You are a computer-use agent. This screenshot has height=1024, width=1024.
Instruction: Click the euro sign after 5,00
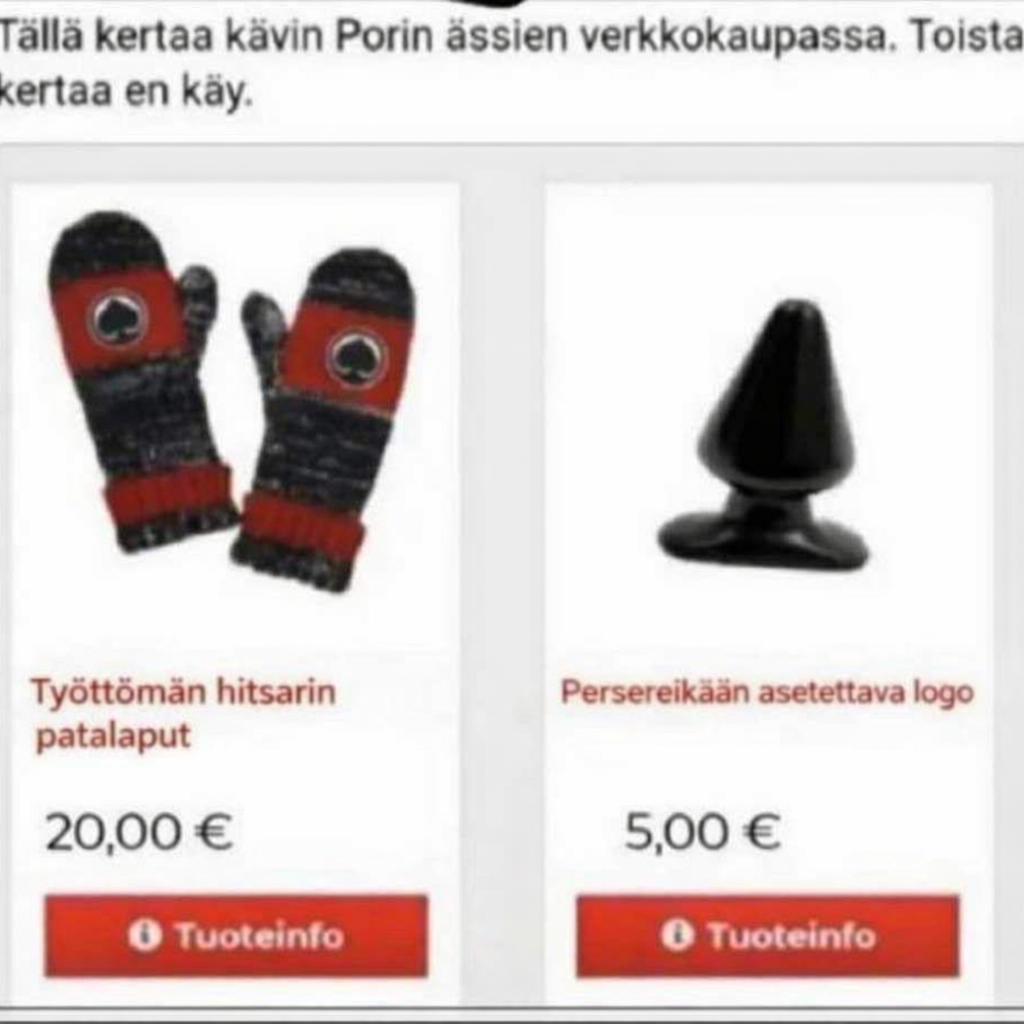(x=761, y=831)
